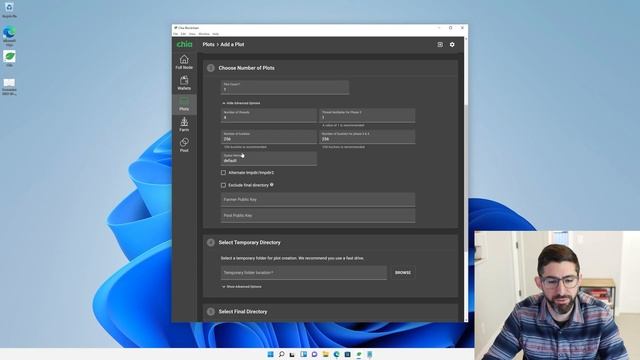
Task: Open the Window menu
Action: tap(204, 34)
